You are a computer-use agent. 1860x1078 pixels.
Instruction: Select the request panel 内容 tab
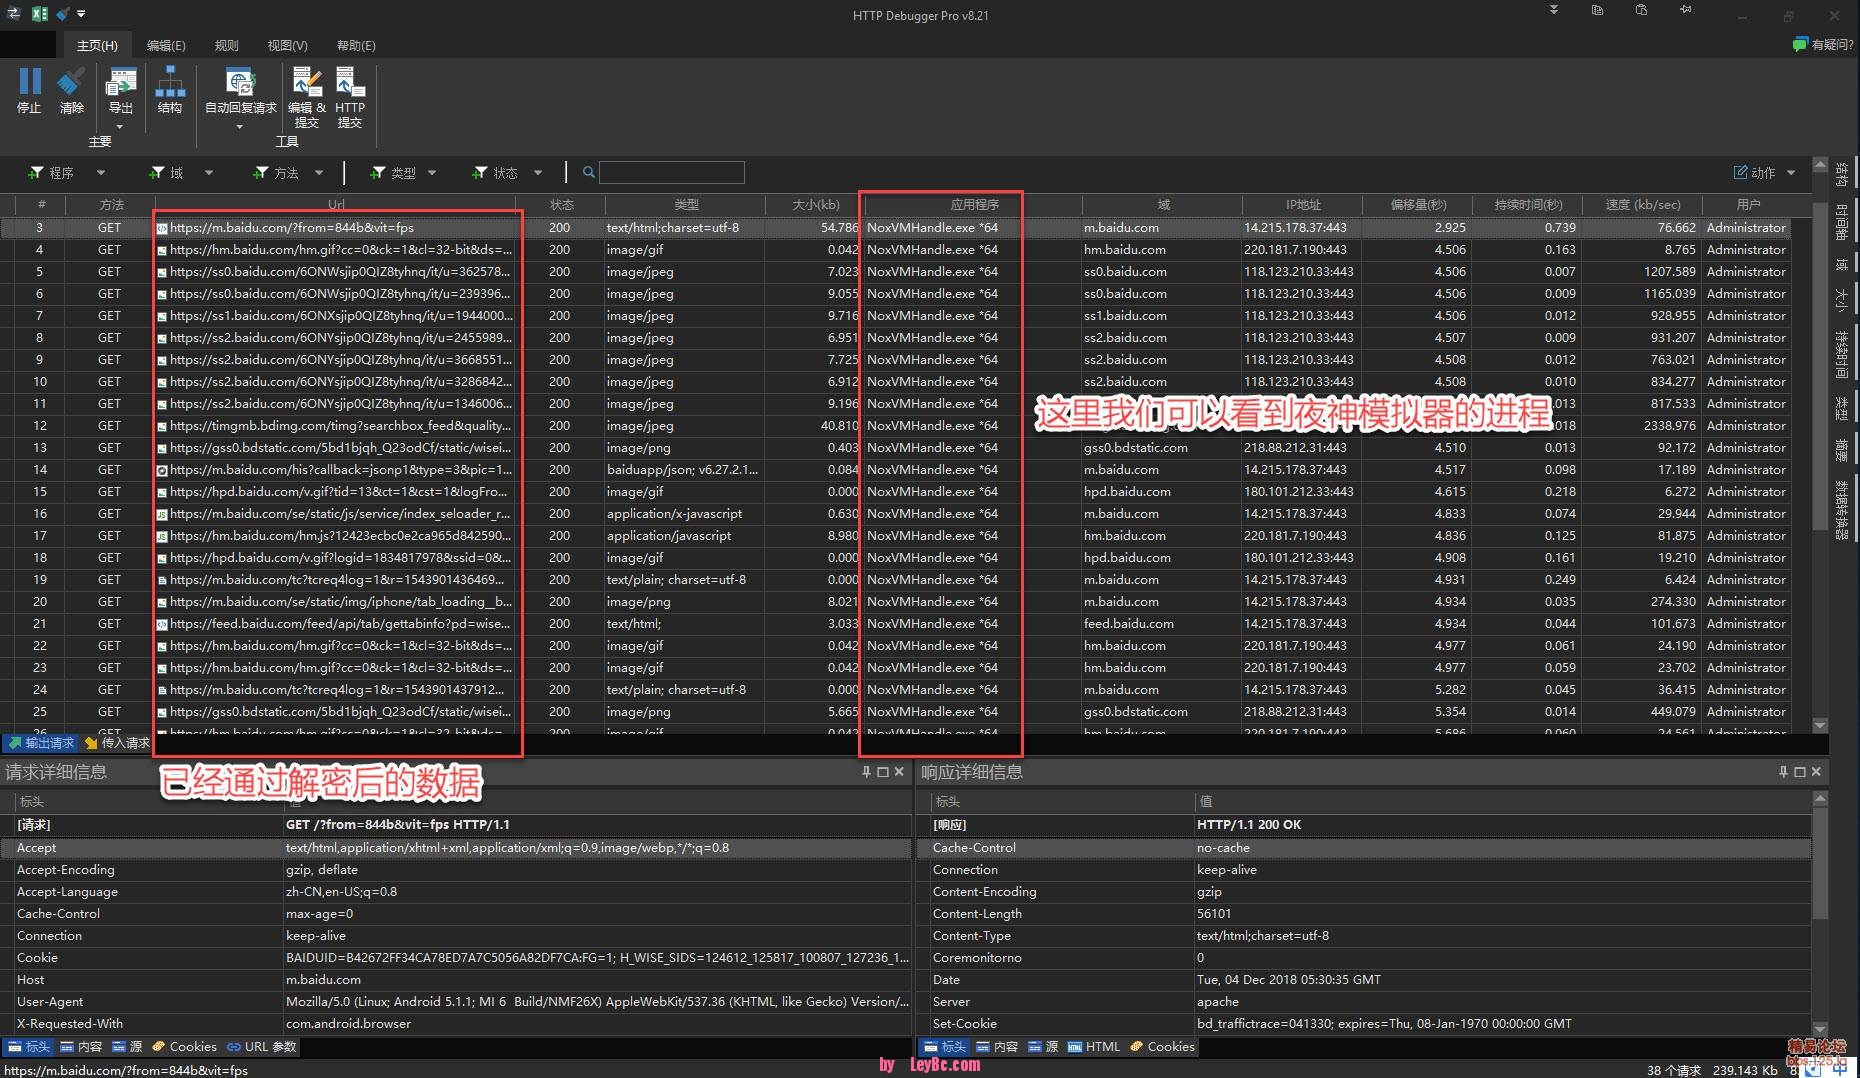[81, 1047]
